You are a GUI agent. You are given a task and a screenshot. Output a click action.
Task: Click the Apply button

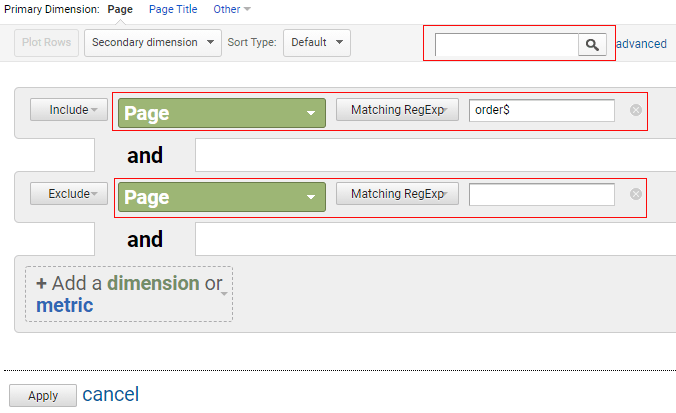tap(43, 395)
